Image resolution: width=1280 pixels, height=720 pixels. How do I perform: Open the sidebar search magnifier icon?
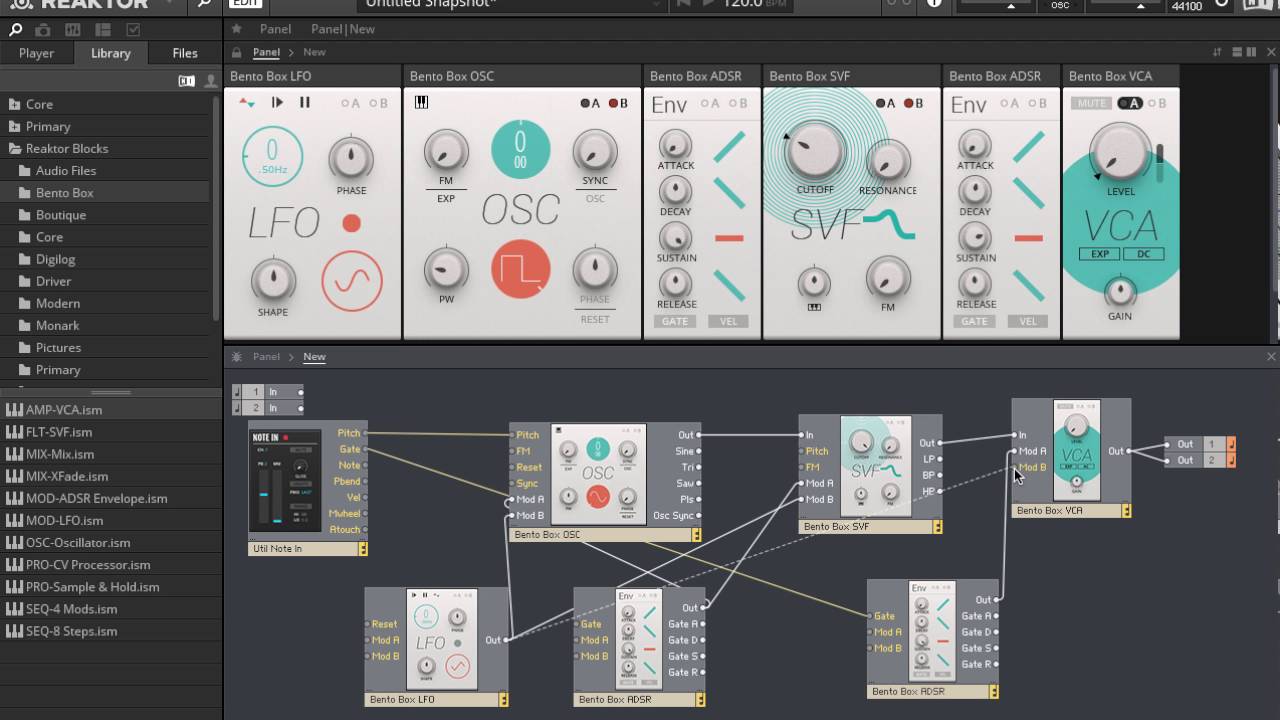(16, 30)
